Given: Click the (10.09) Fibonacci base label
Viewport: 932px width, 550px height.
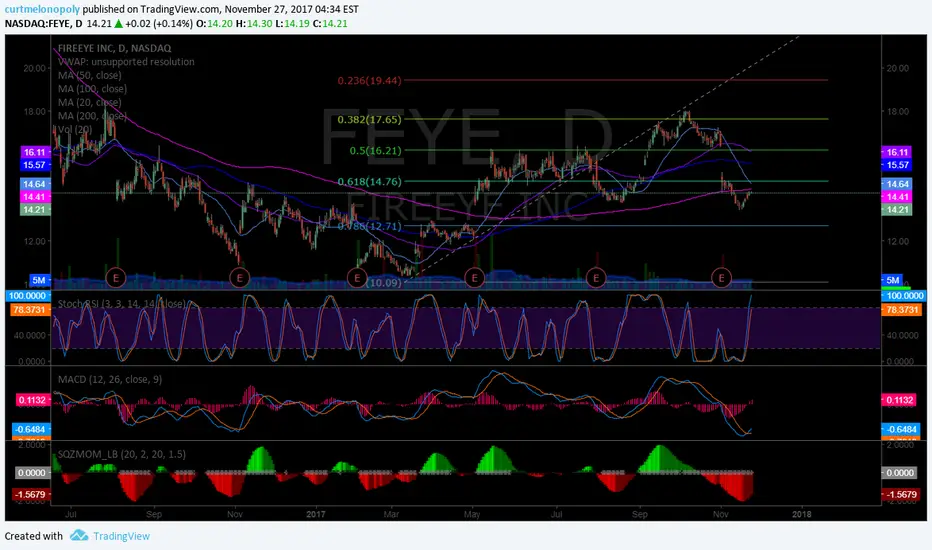Looking at the screenshot, I should pos(384,282).
